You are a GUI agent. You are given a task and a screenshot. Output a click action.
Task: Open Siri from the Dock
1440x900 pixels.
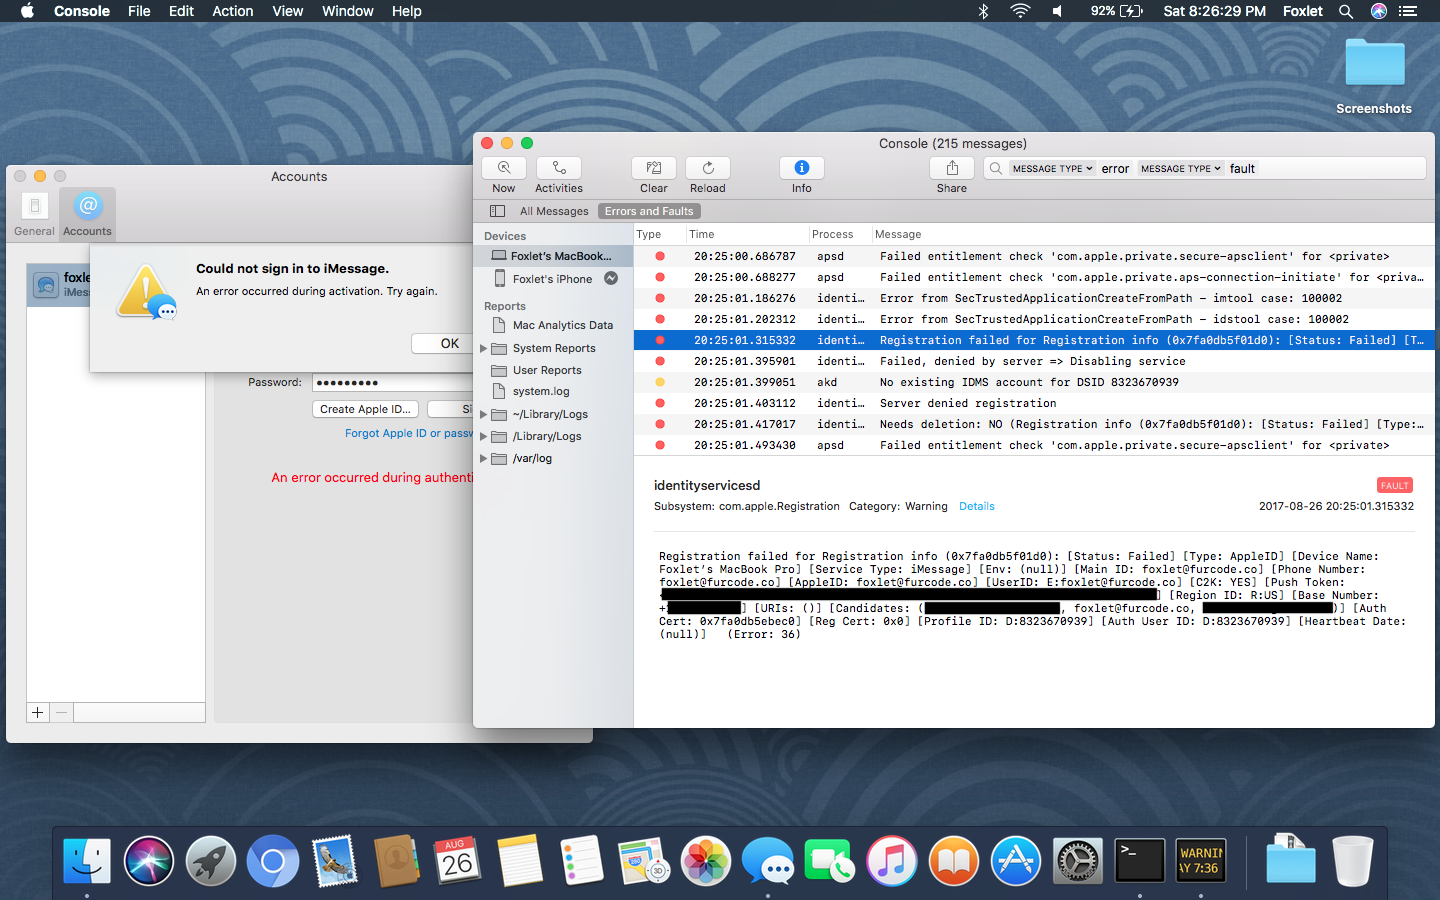(x=149, y=861)
